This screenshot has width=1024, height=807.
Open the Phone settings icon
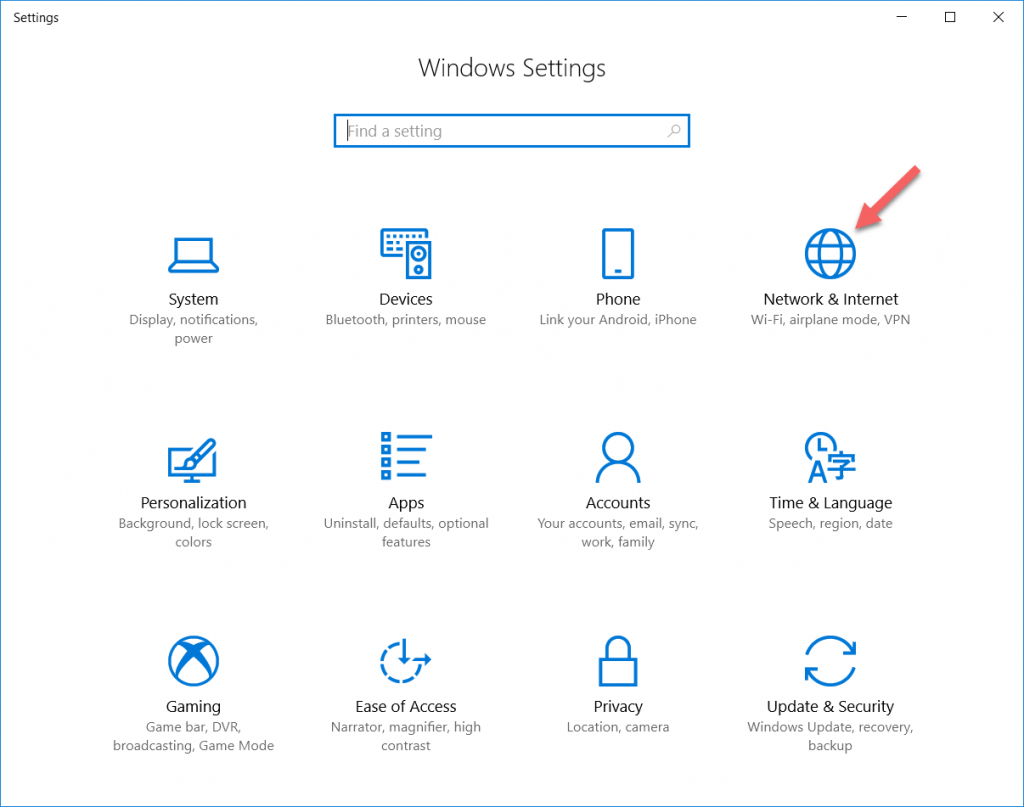click(618, 253)
